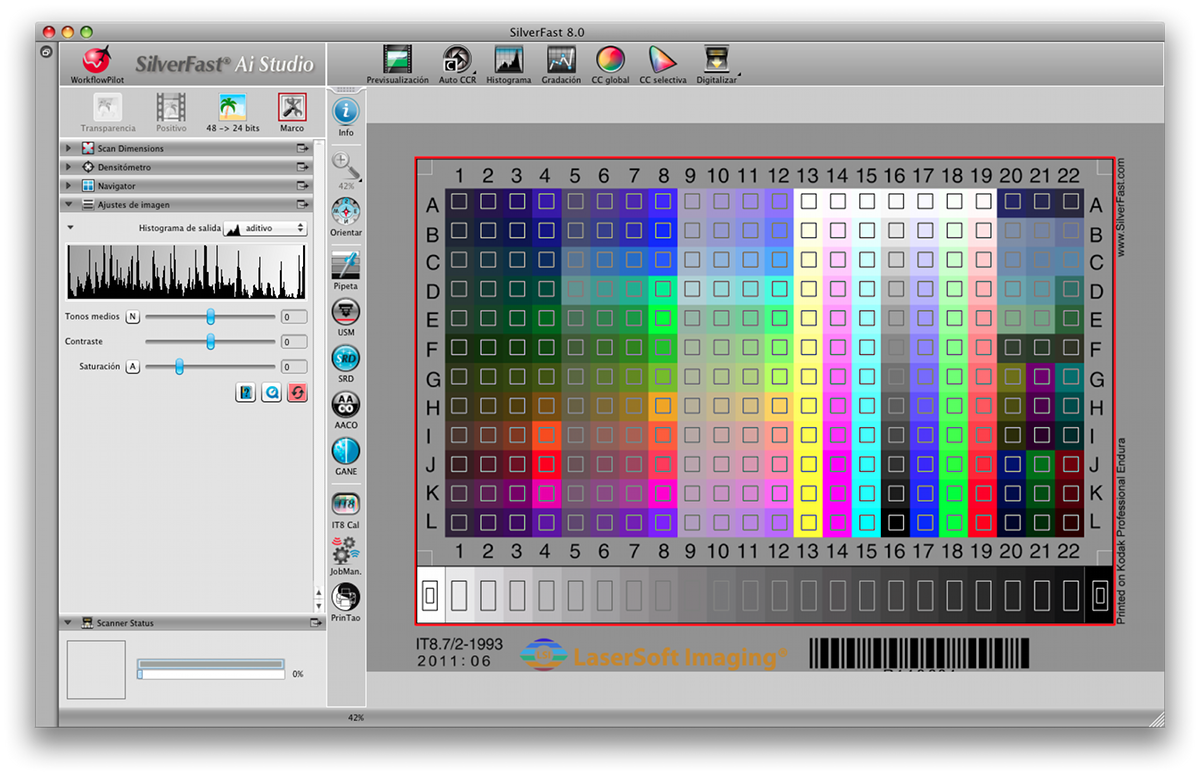Start scan with Digitalizar icon
The height and width of the screenshot is (776, 1200).
point(716,60)
